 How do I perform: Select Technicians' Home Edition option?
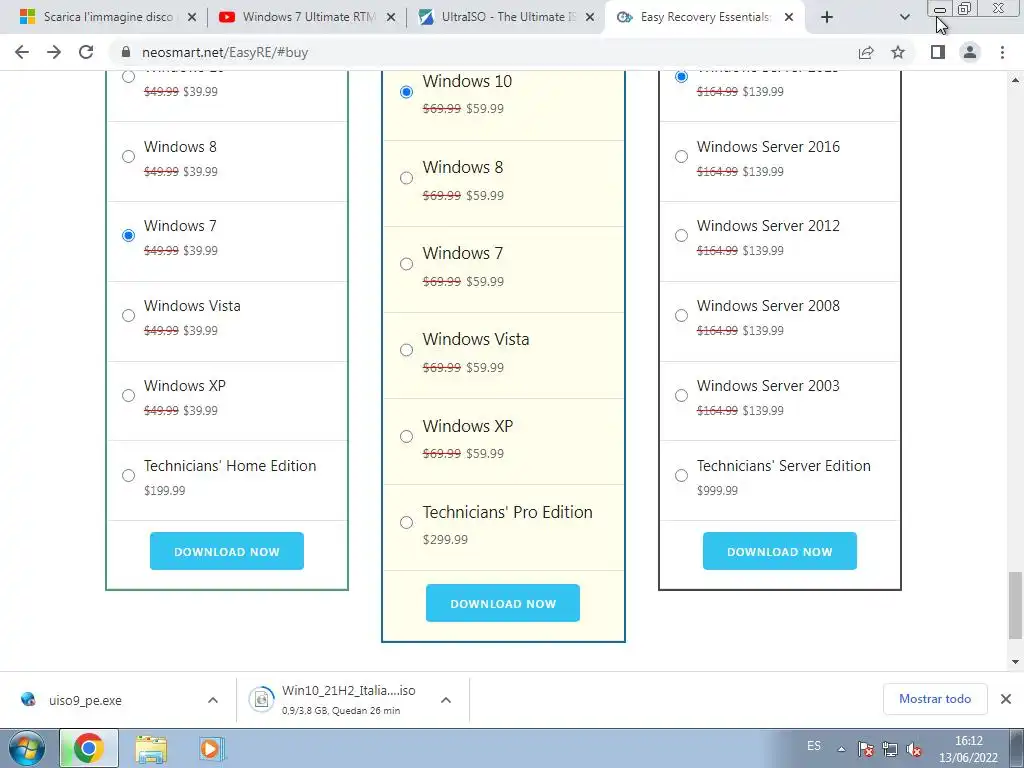pos(129,475)
